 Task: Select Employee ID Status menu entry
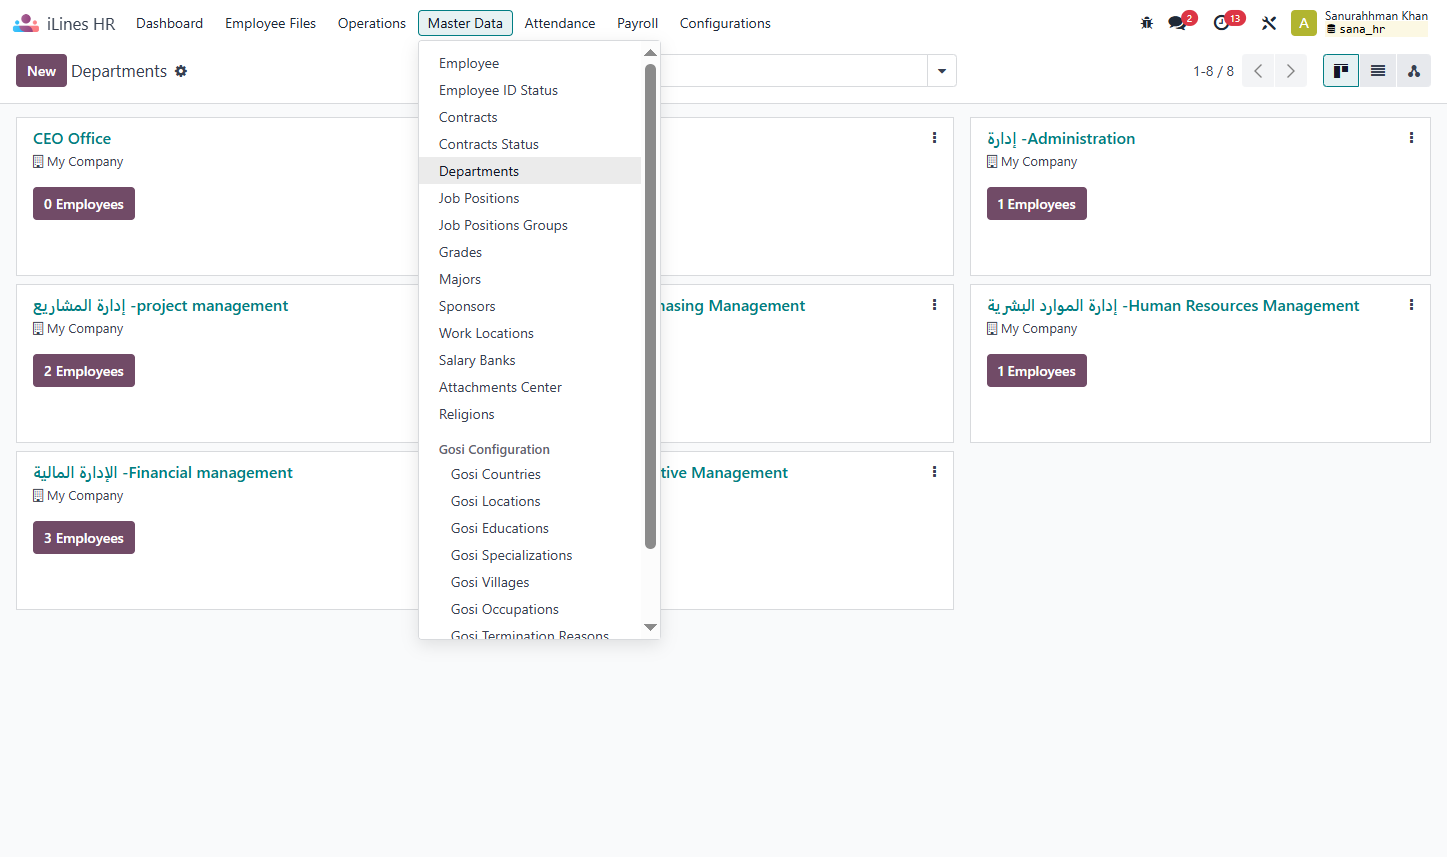(x=530, y=90)
